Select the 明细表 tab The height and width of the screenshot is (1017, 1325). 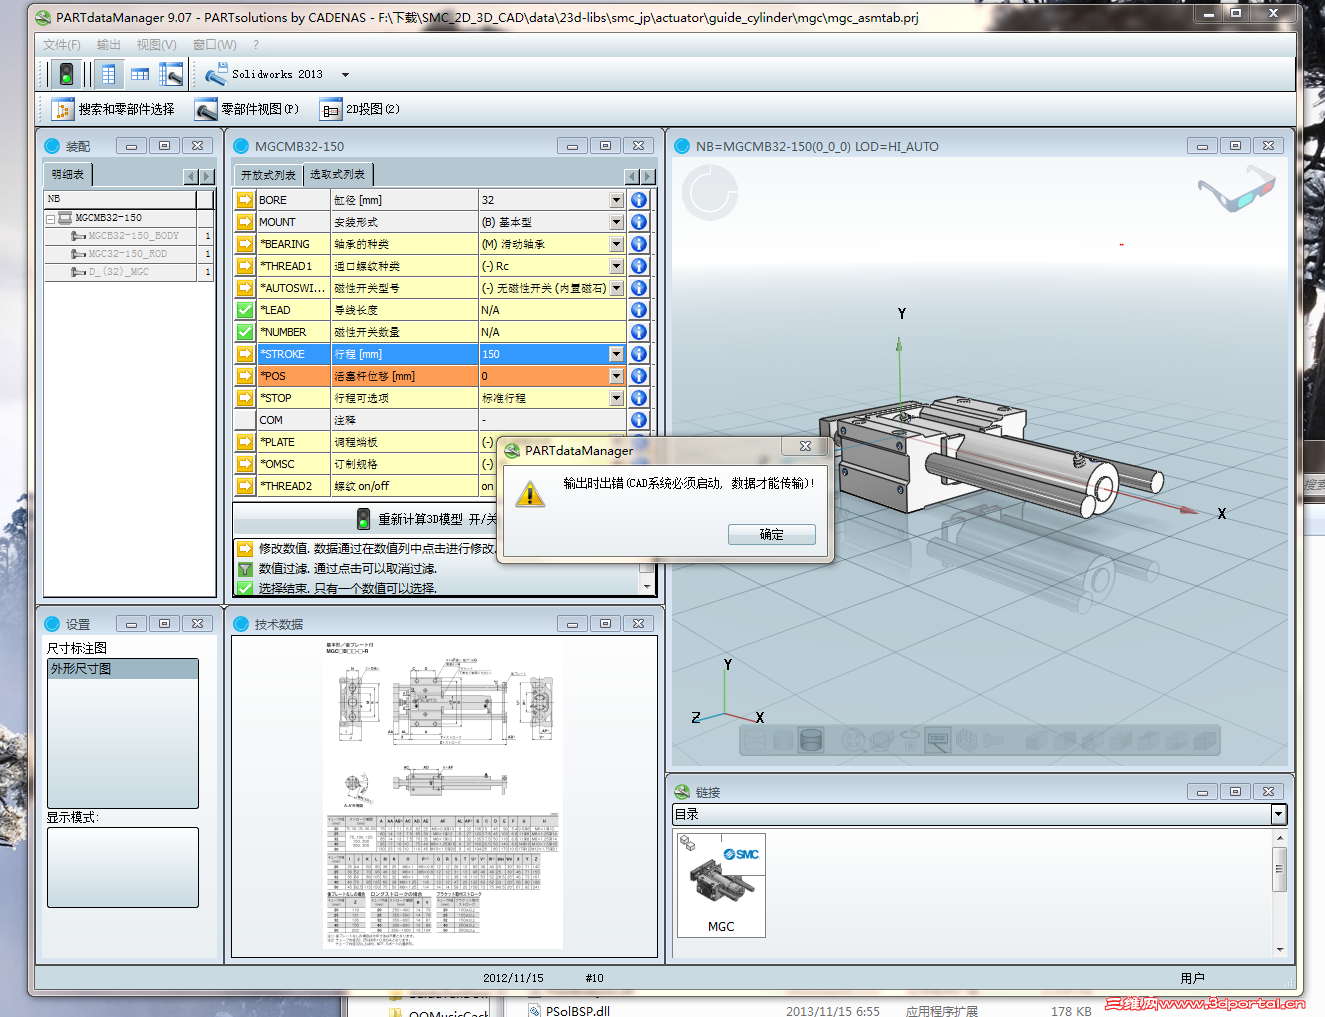[68, 174]
